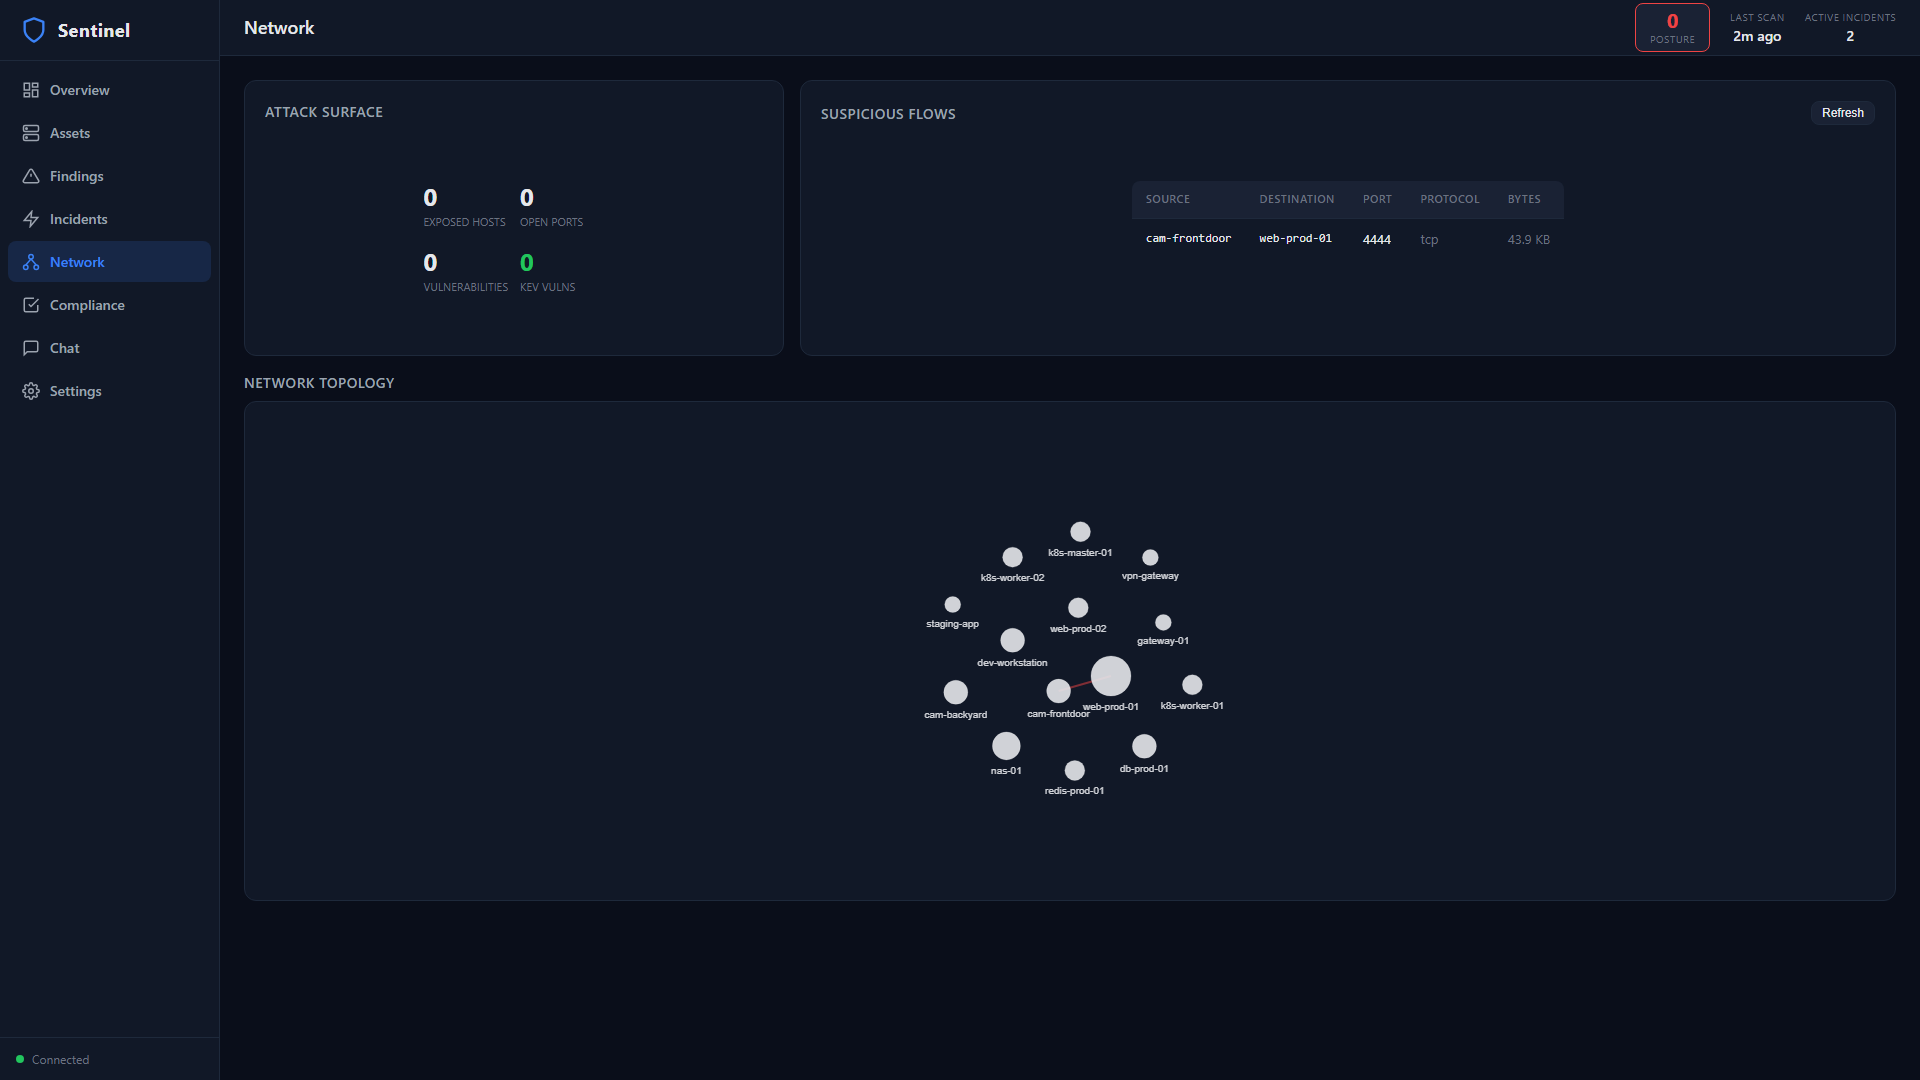The image size is (1920, 1080).
Task: Sort by the SOURCE column header
Action: pos(1168,199)
